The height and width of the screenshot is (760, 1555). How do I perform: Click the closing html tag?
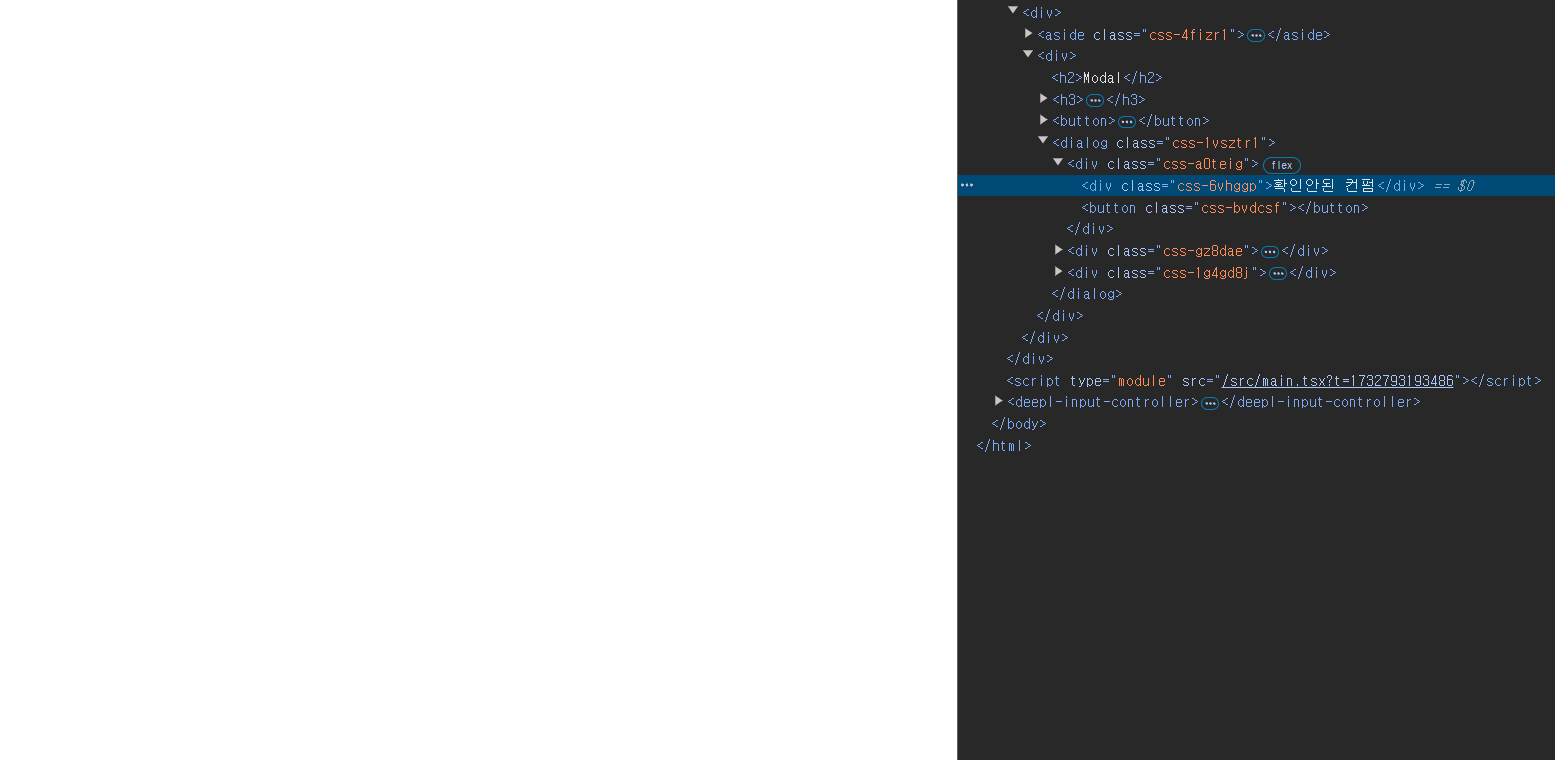[x=1004, y=446]
